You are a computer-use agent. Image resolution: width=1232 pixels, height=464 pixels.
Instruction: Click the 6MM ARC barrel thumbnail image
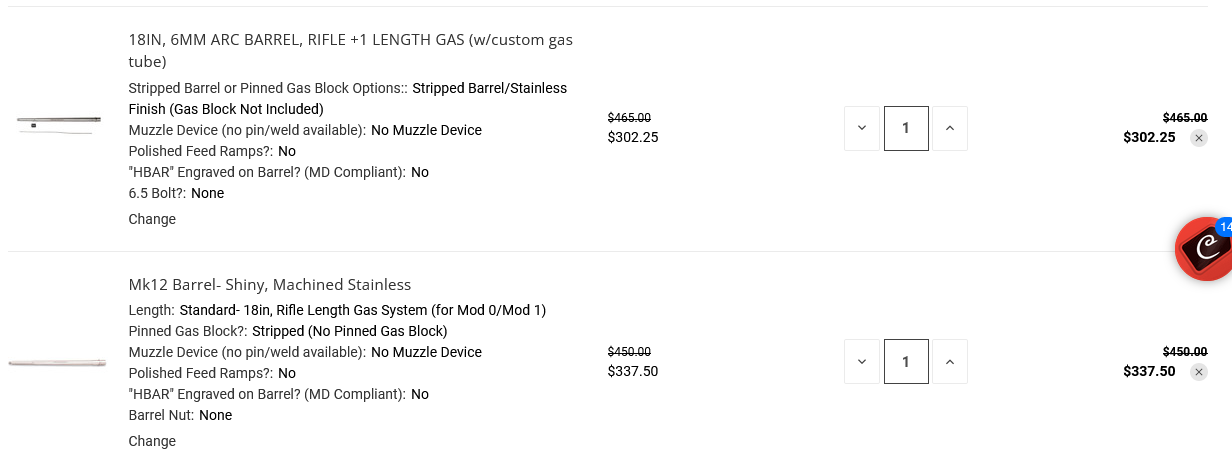tap(58, 123)
